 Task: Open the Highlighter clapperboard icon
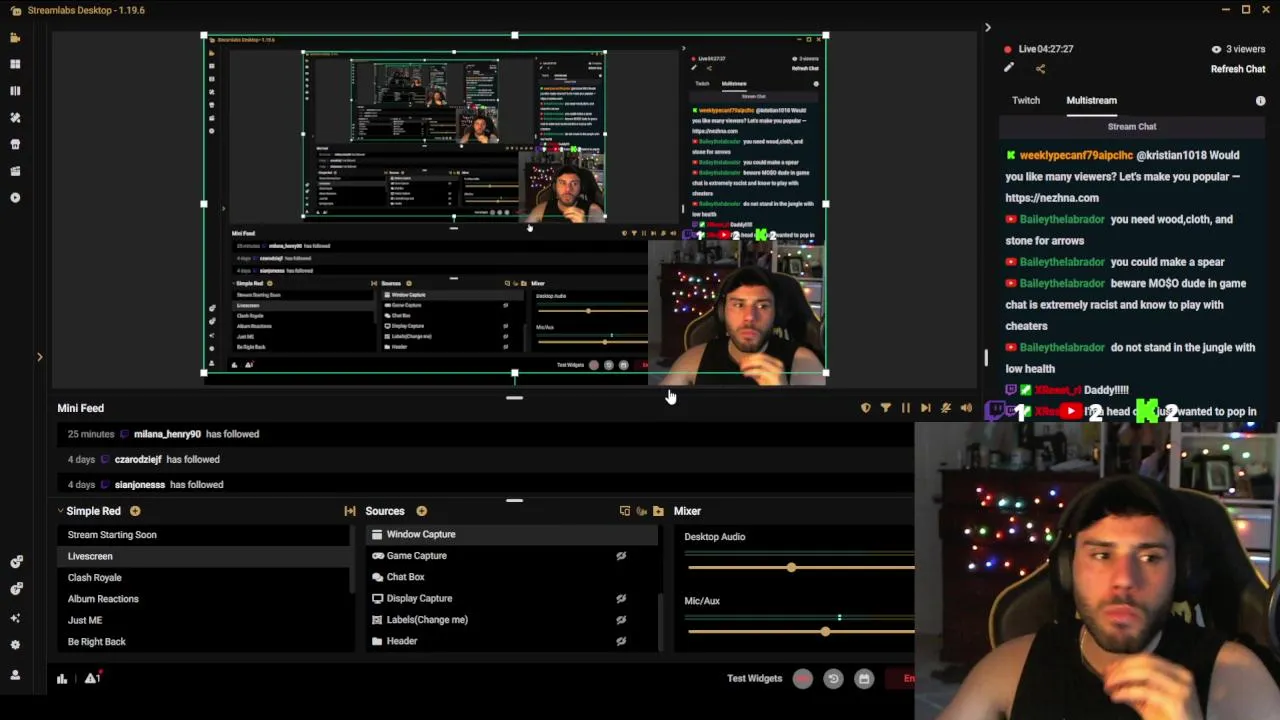[x=15, y=171]
